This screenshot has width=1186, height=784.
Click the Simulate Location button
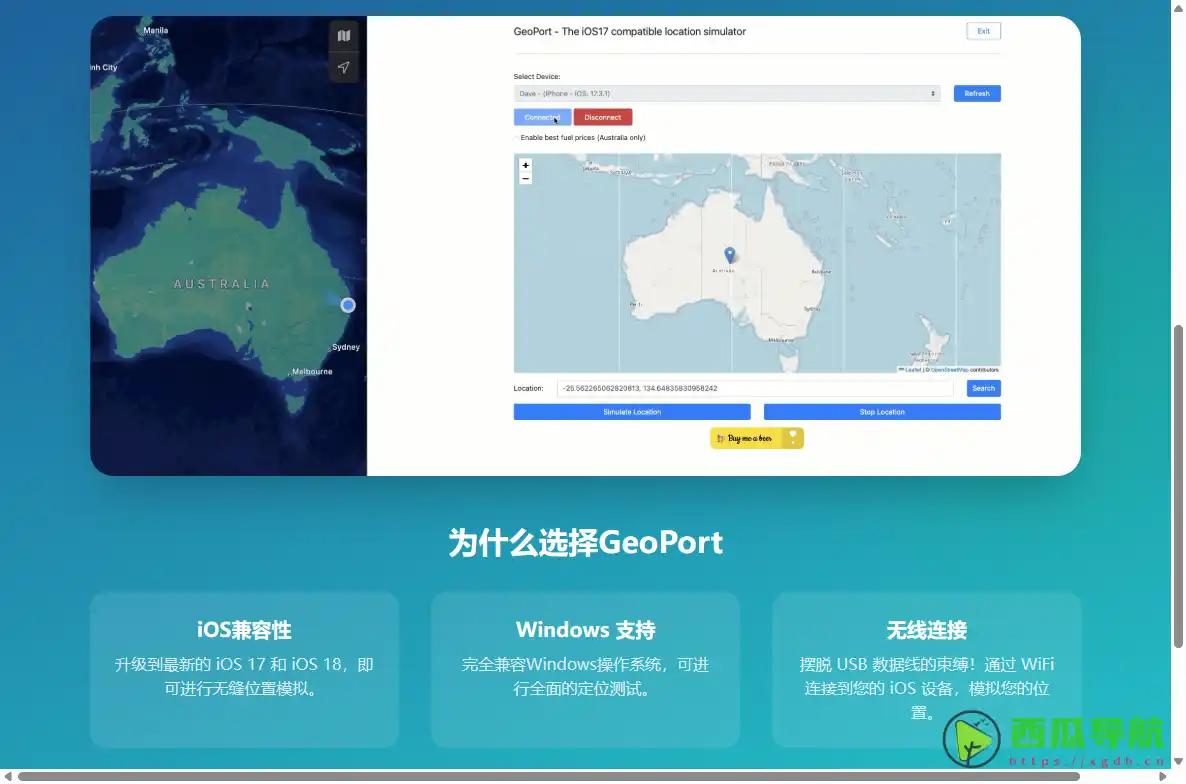tap(632, 412)
